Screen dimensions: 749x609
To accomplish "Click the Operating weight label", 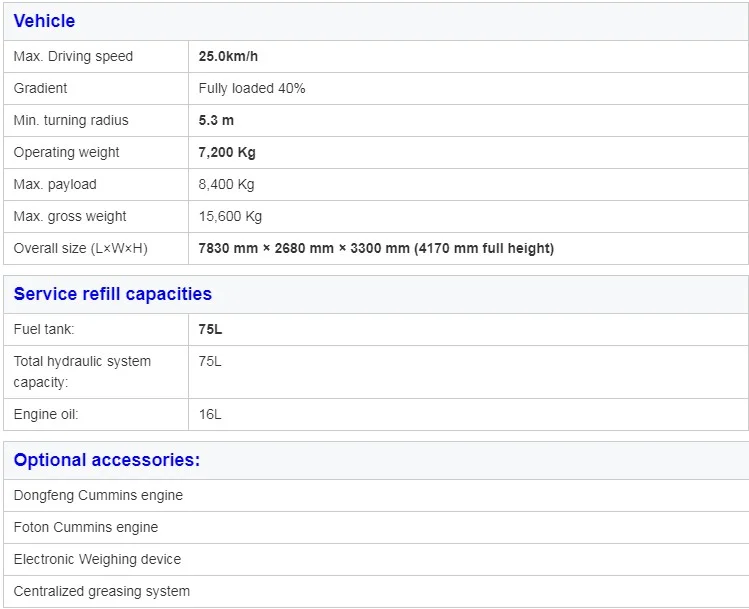I will (66, 153).
